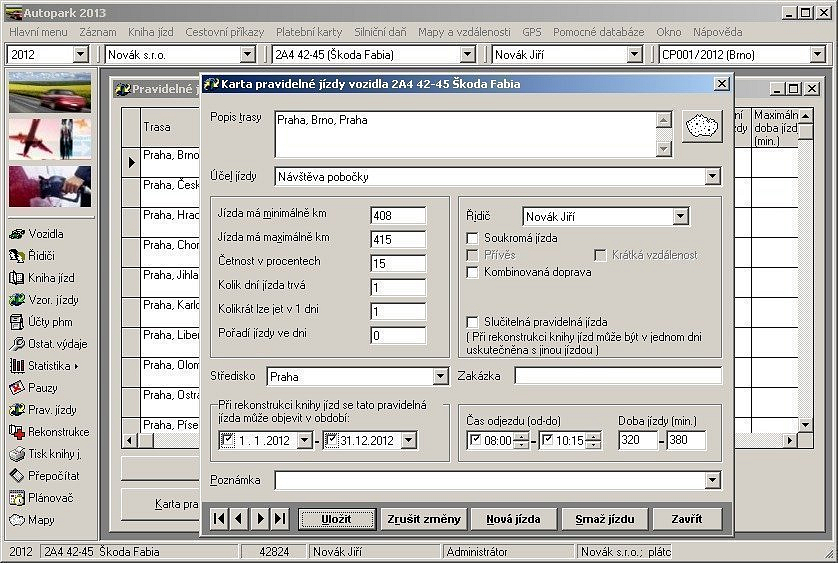Open Mapy from the left sidebar
The height and width of the screenshot is (563, 838).
pyautogui.click(x=40, y=520)
